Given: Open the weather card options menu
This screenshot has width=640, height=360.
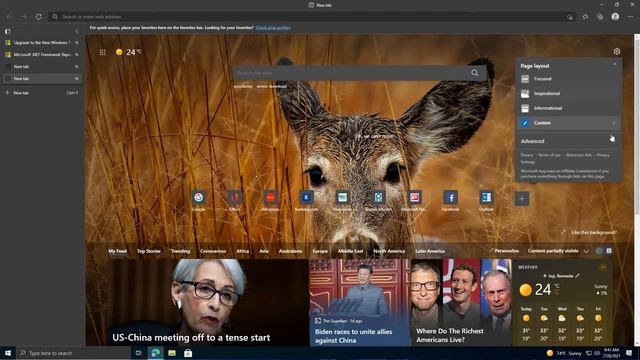Looking at the screenshot, I should pos(603,267).
